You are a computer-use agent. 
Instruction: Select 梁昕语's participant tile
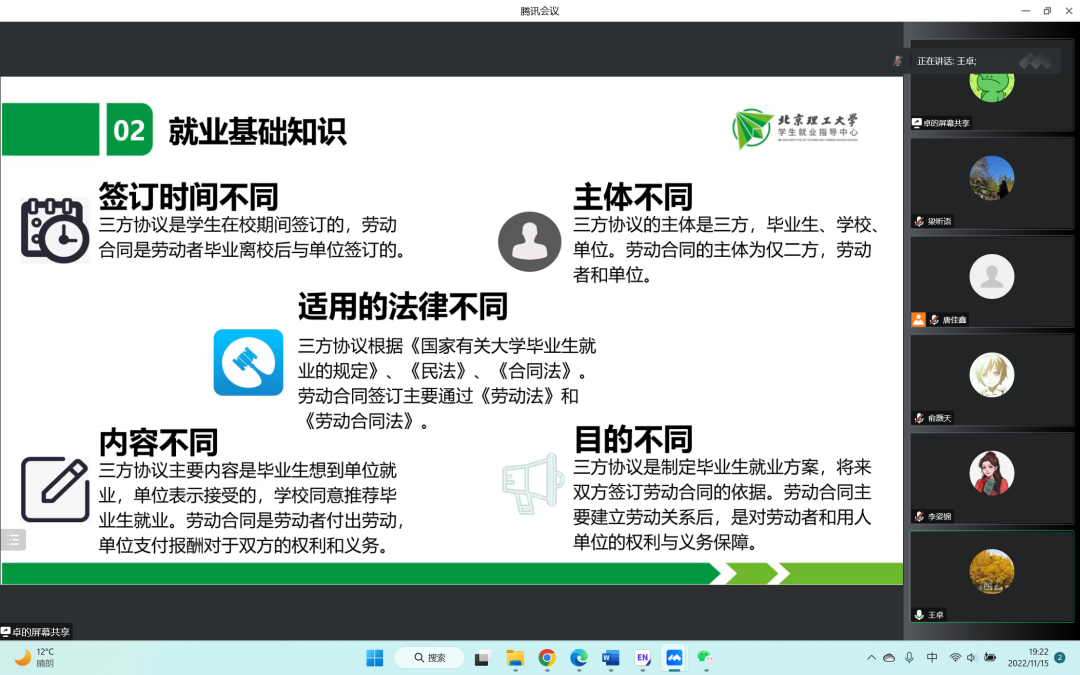point(991,182)
